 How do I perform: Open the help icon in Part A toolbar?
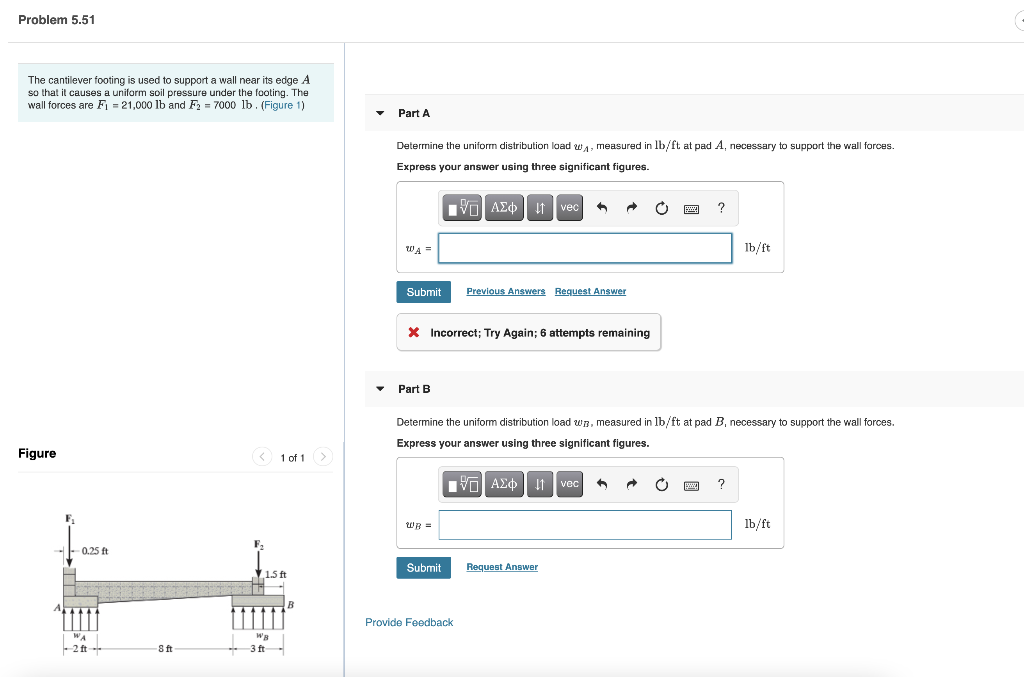click(x=721, y=207)
